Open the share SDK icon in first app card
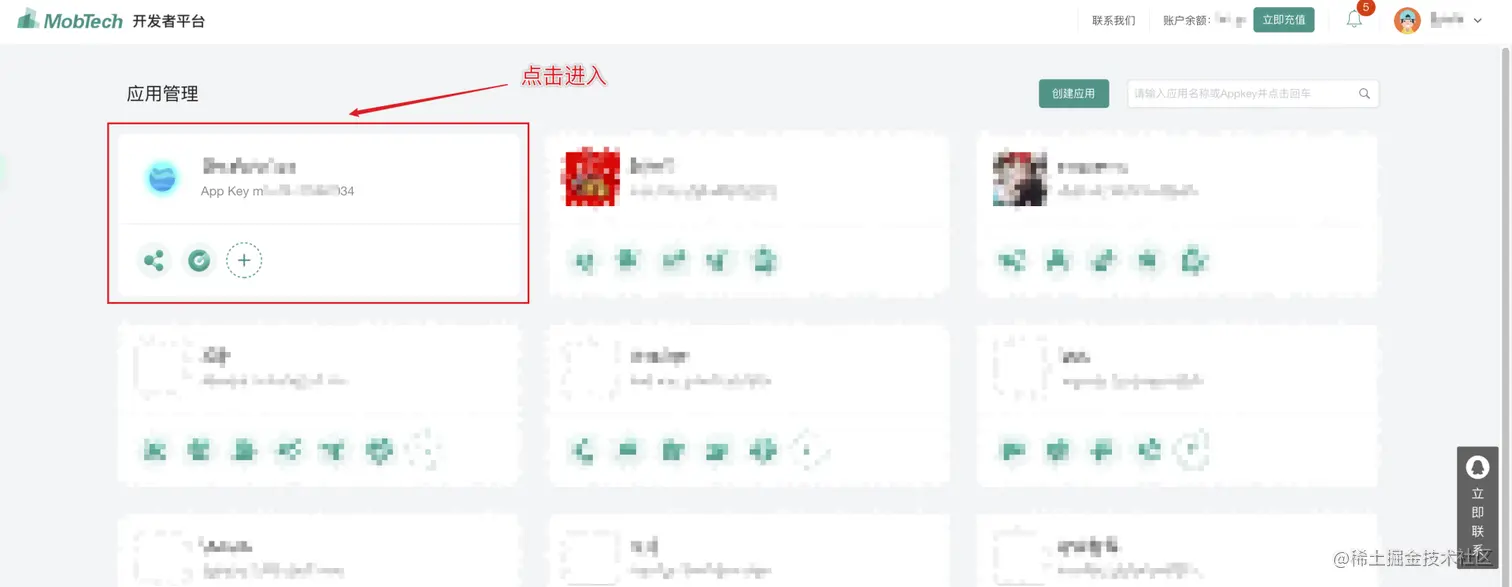Image resolution: width=1512 pixels, height=587 pixels. click(154, 261)
